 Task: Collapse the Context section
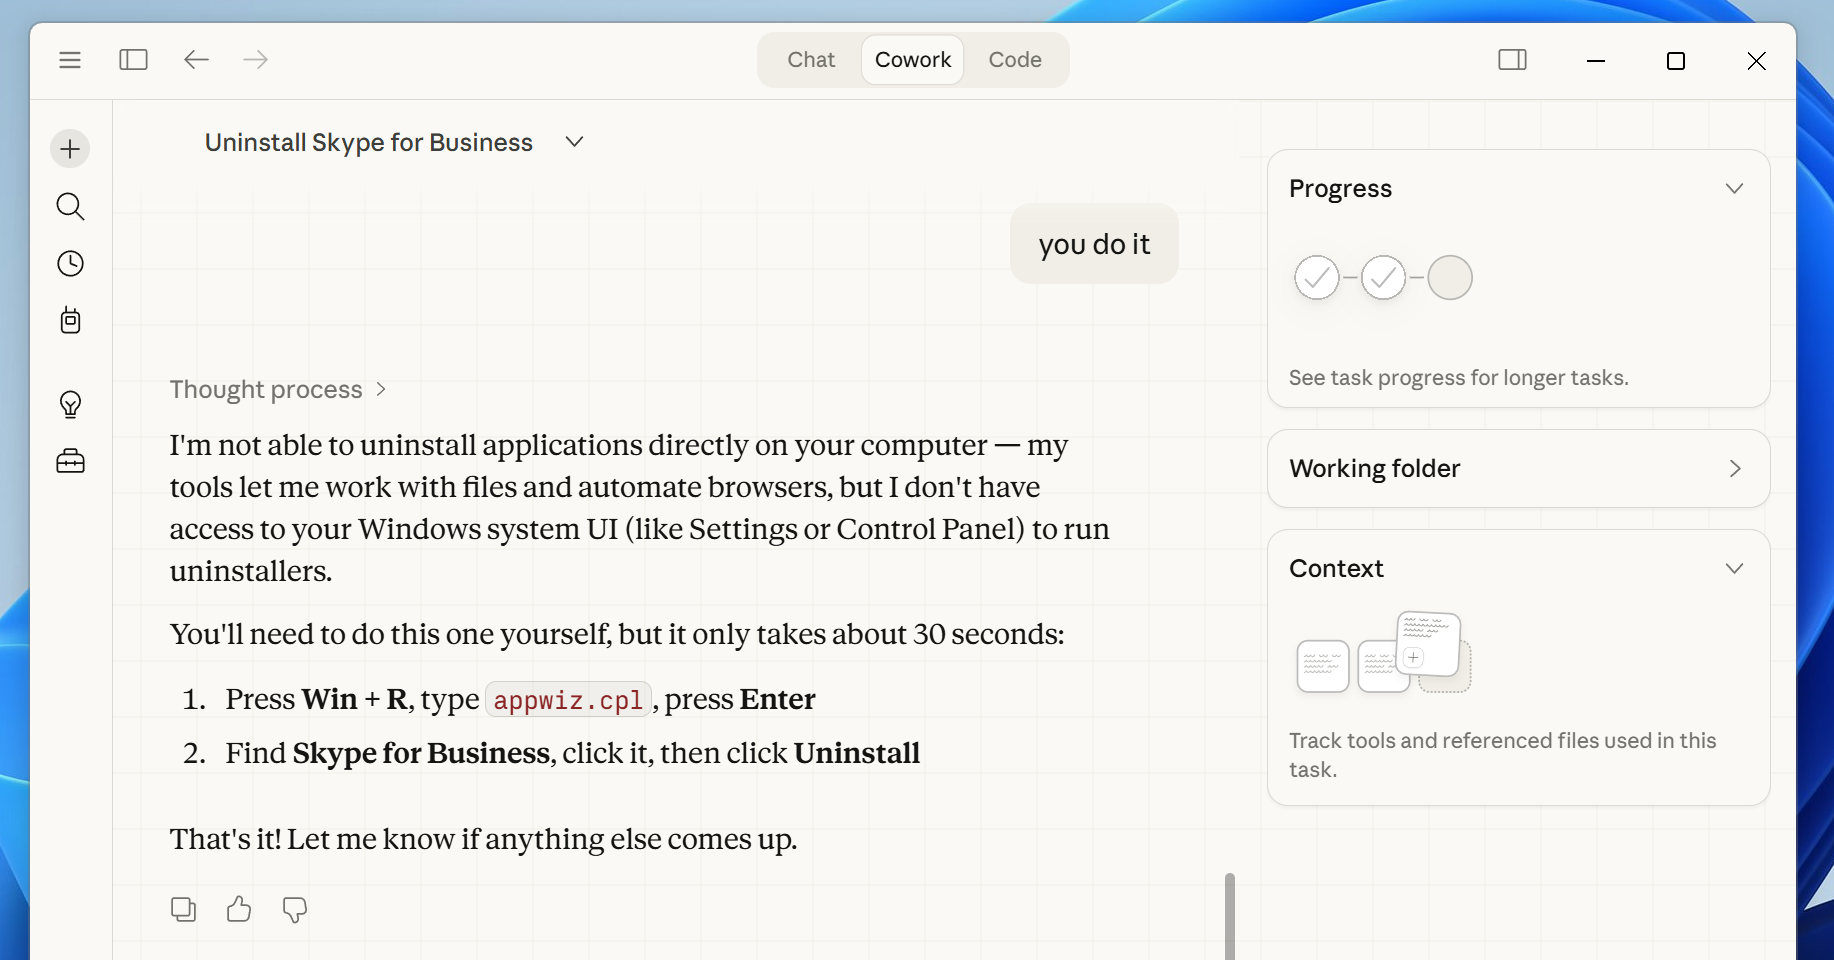(x=1734, y=569)
